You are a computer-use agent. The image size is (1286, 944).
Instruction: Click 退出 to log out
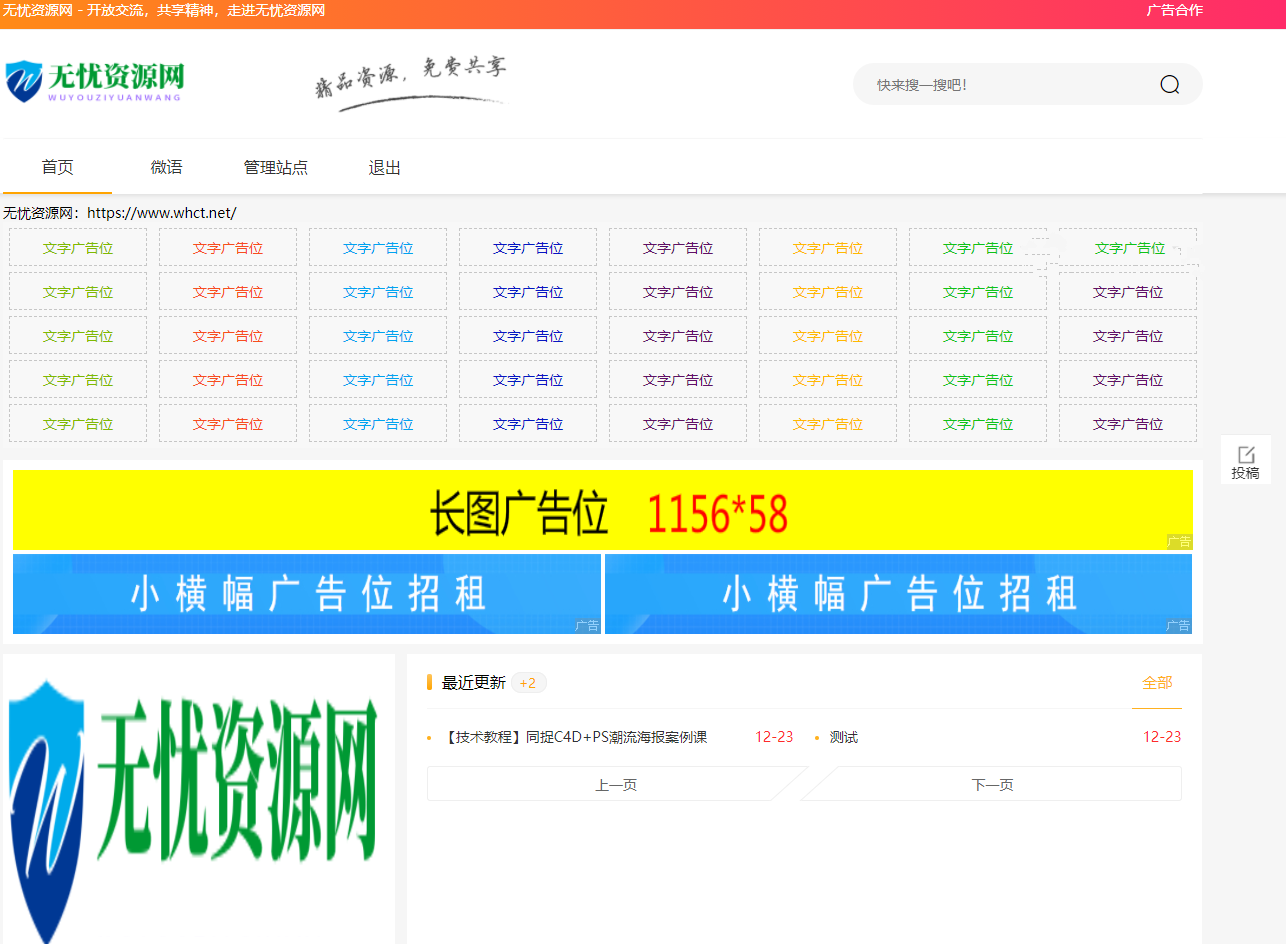(x=384, y=168)
